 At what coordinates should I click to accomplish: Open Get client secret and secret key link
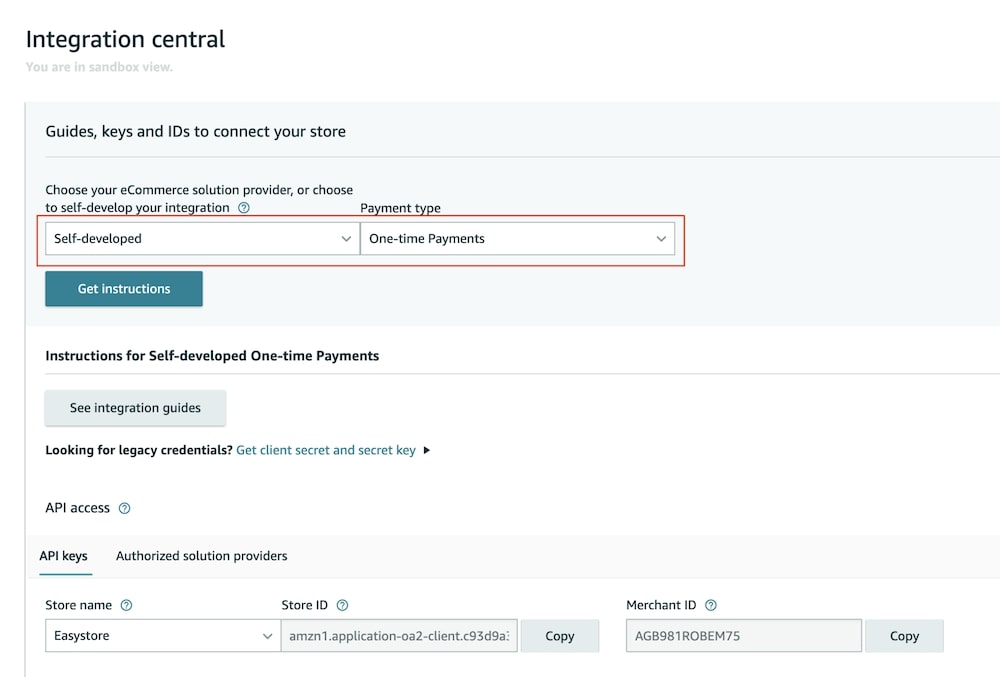click(326, 450)
